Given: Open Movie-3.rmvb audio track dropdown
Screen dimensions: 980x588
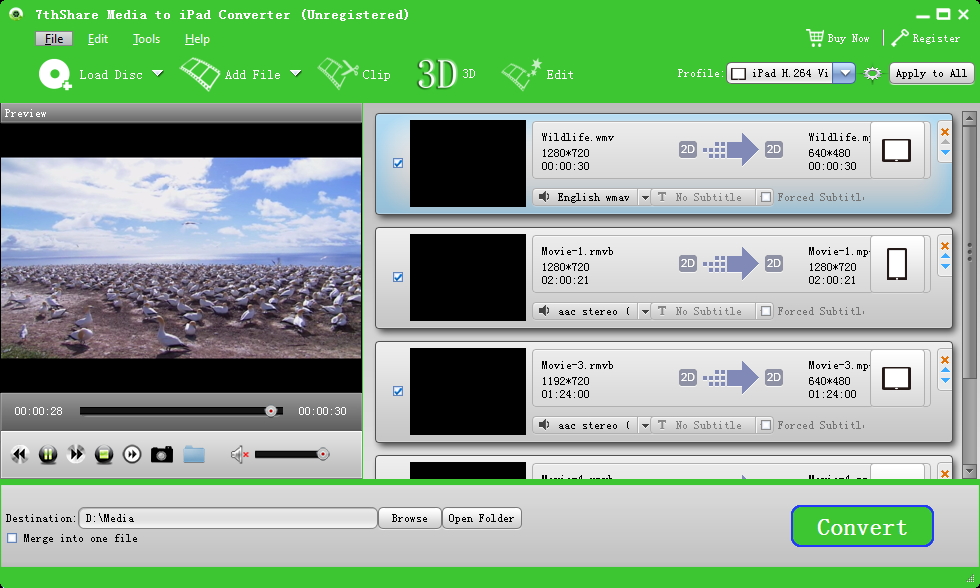Looking at the screenshot, I should pyautogui.click(x=644, y=426).
